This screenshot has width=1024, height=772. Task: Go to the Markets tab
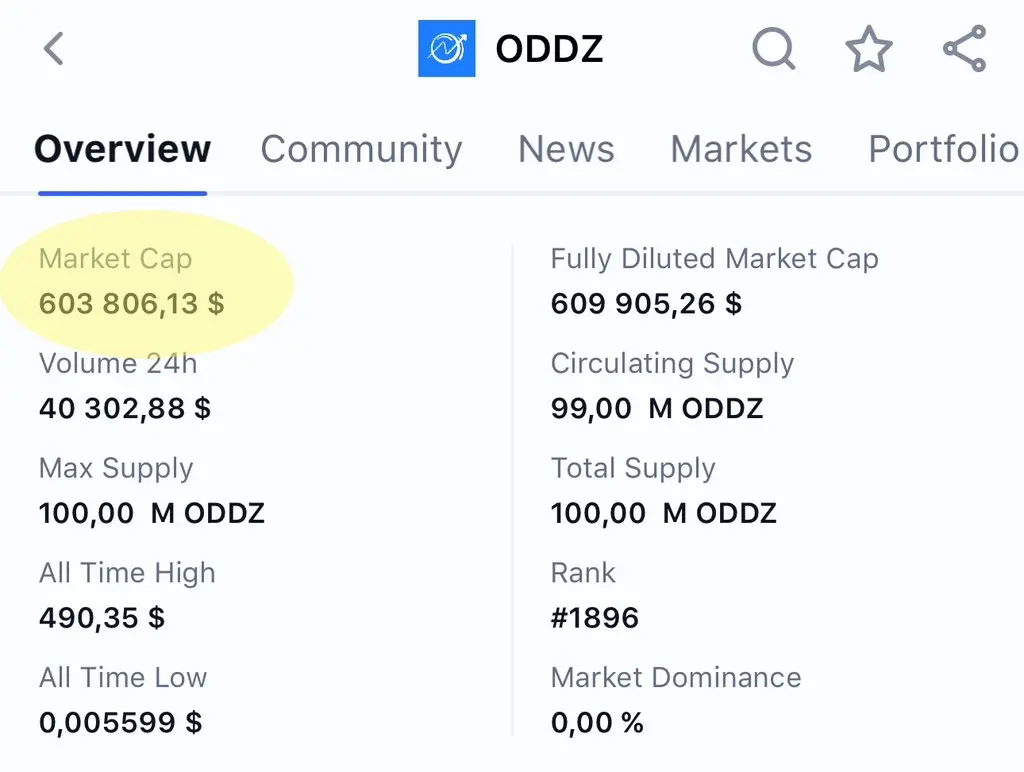click(x=741, y=149)
